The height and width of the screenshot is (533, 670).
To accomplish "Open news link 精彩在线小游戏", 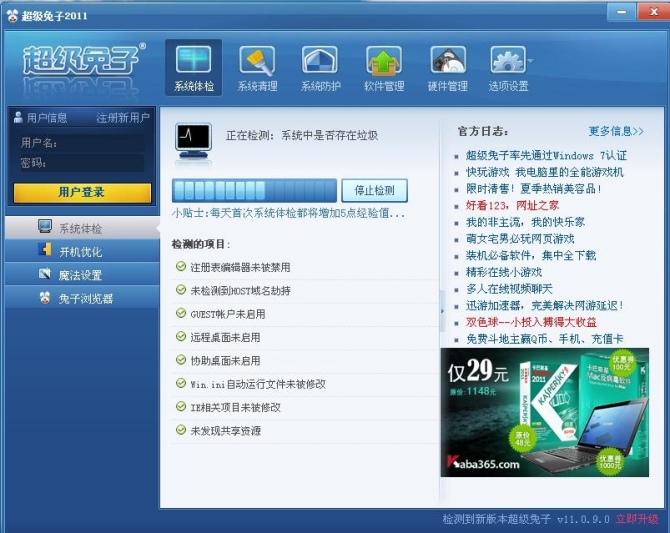I will click(504, 272).
